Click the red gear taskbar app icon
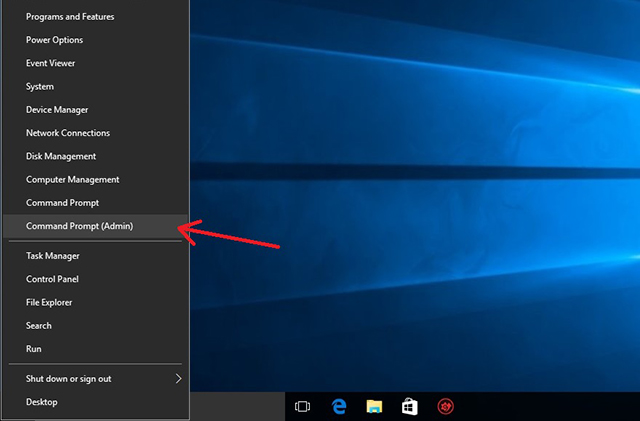The height and width of the screenshot is (421, 640). 445,407
